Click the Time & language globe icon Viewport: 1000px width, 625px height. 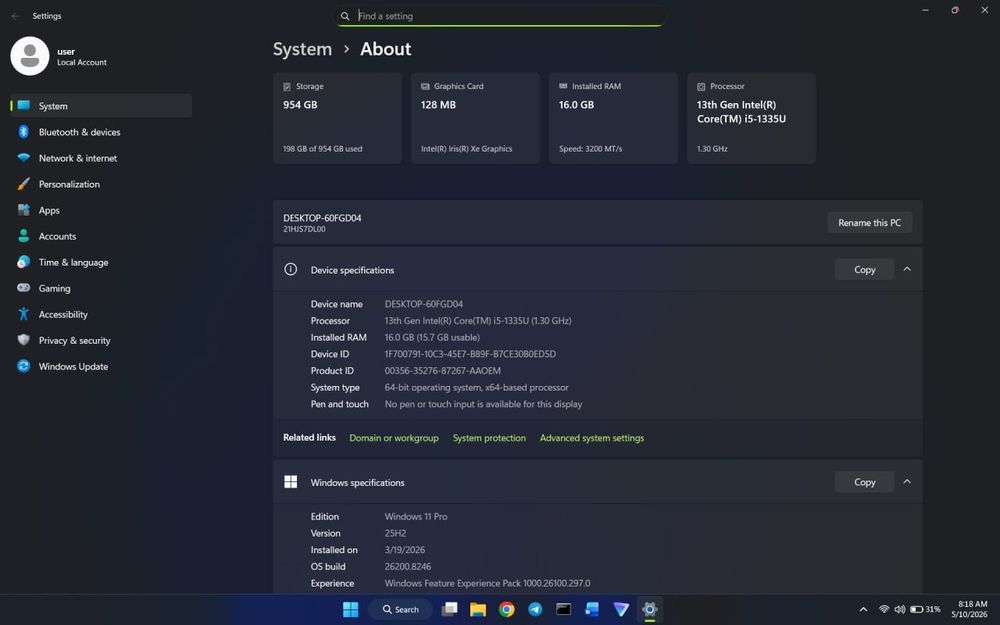24,262
